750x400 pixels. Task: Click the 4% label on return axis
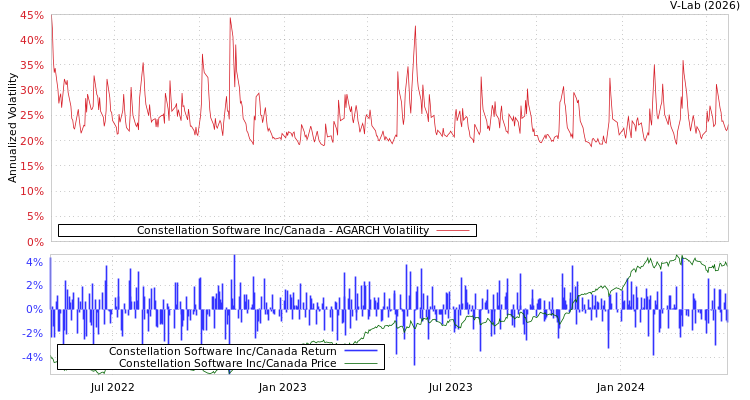coord(35,262)
